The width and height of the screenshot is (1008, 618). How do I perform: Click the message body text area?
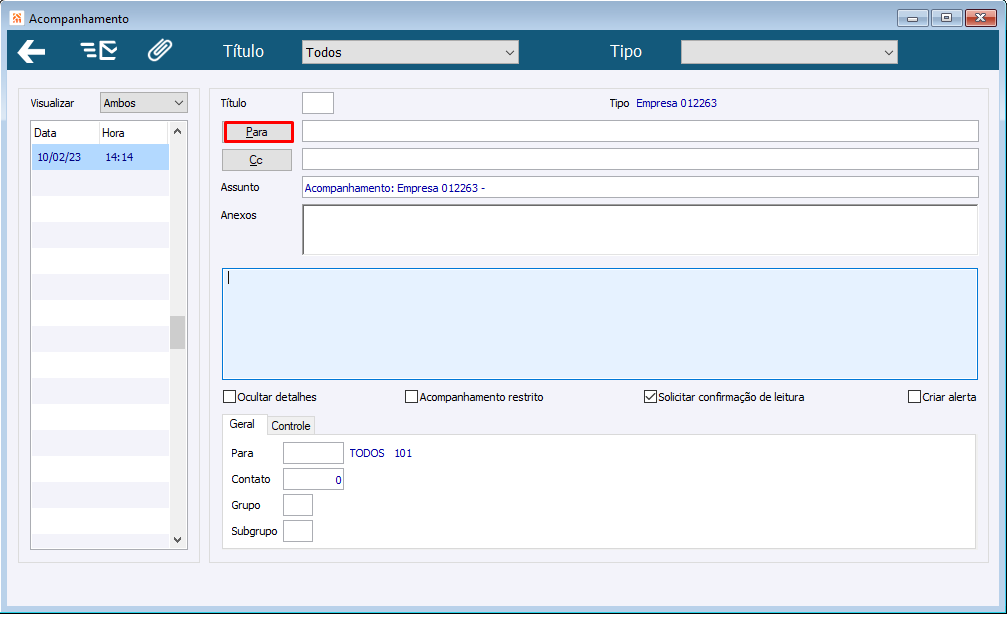(x=600, y=323)
